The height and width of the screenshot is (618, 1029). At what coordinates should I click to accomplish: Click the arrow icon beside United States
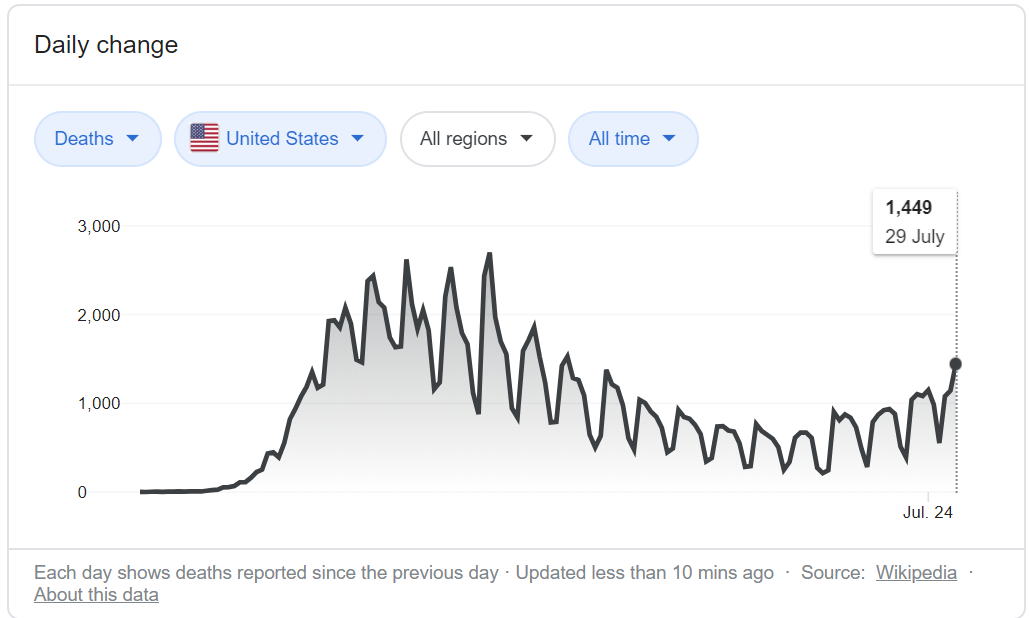357,138
